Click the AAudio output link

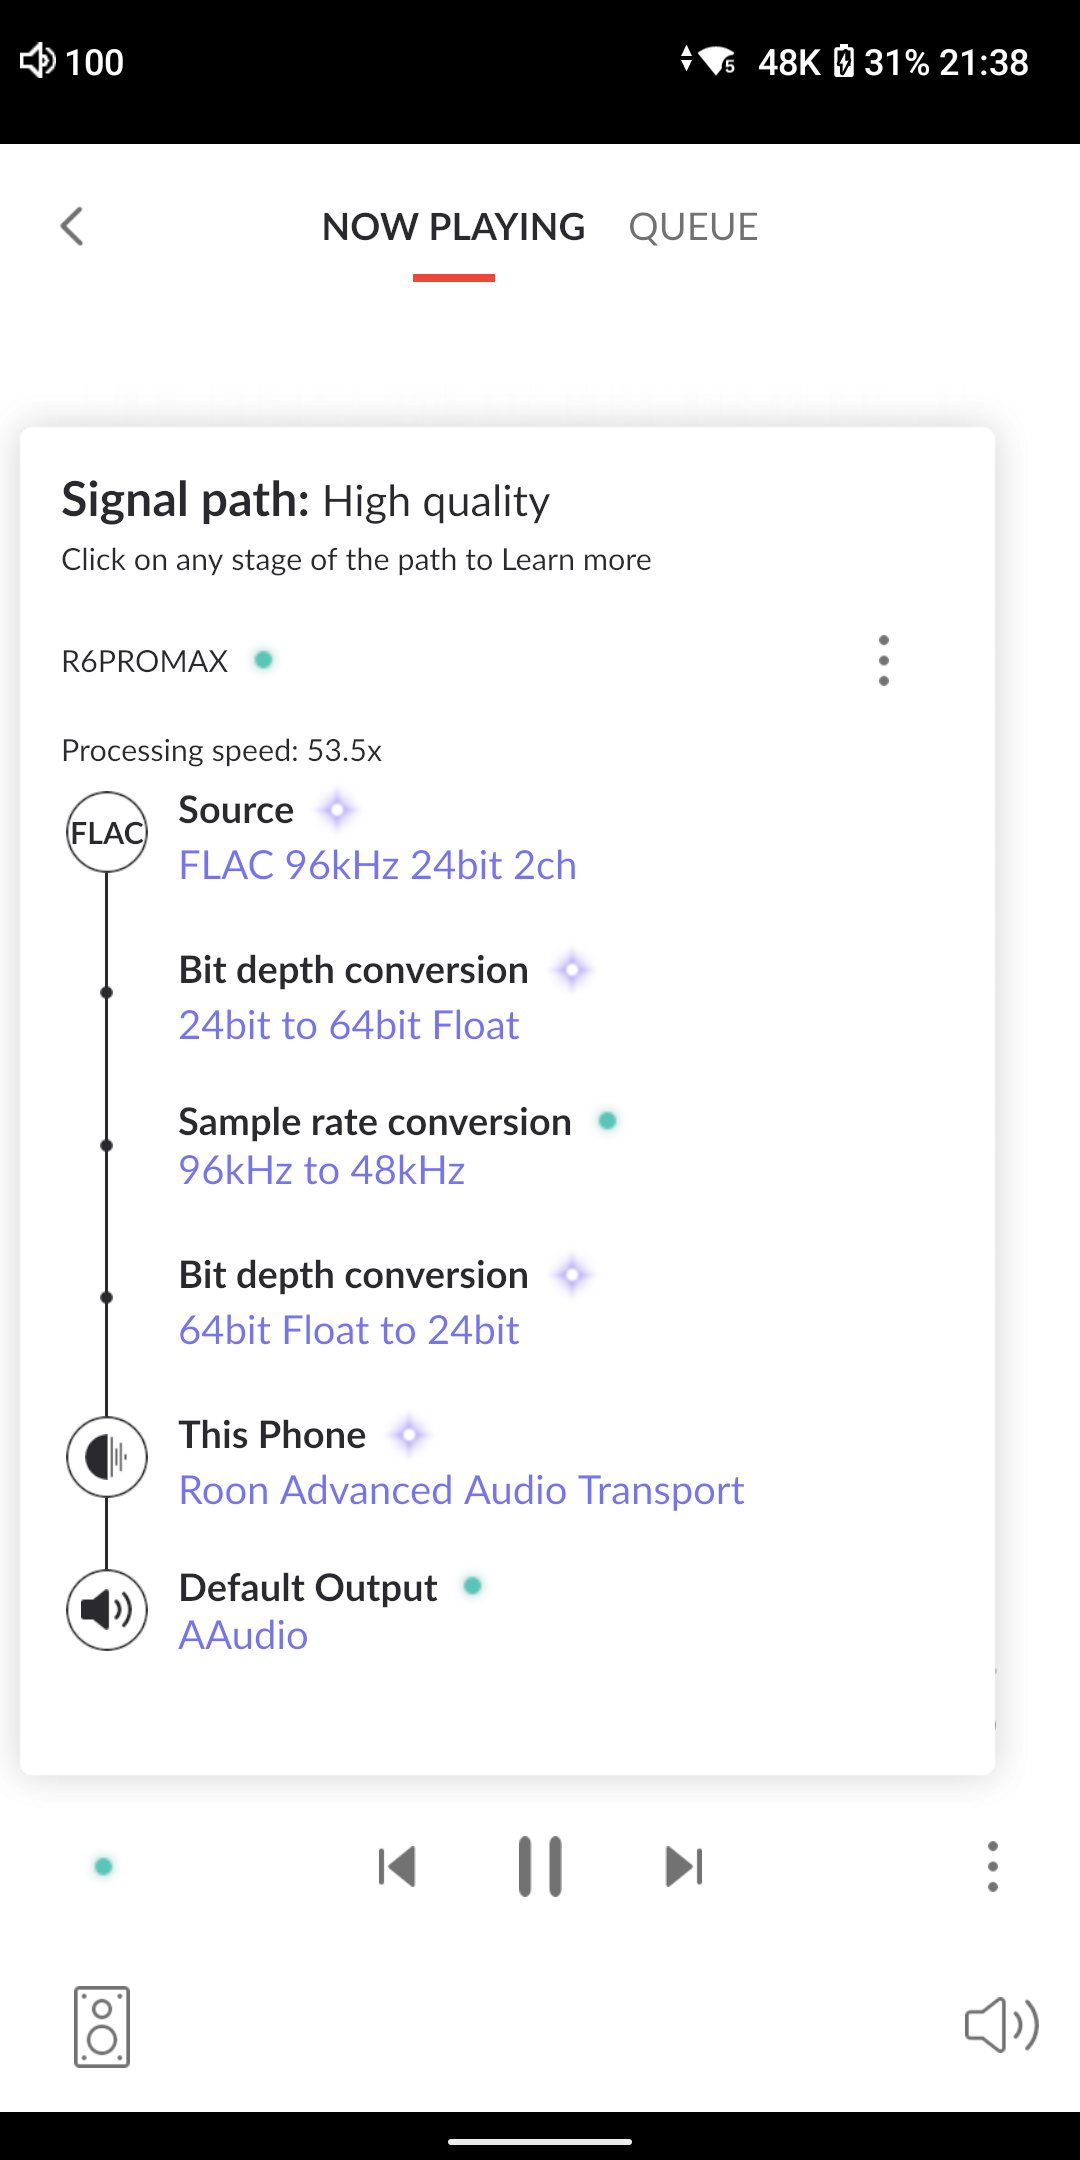[x=243, y=1636]
